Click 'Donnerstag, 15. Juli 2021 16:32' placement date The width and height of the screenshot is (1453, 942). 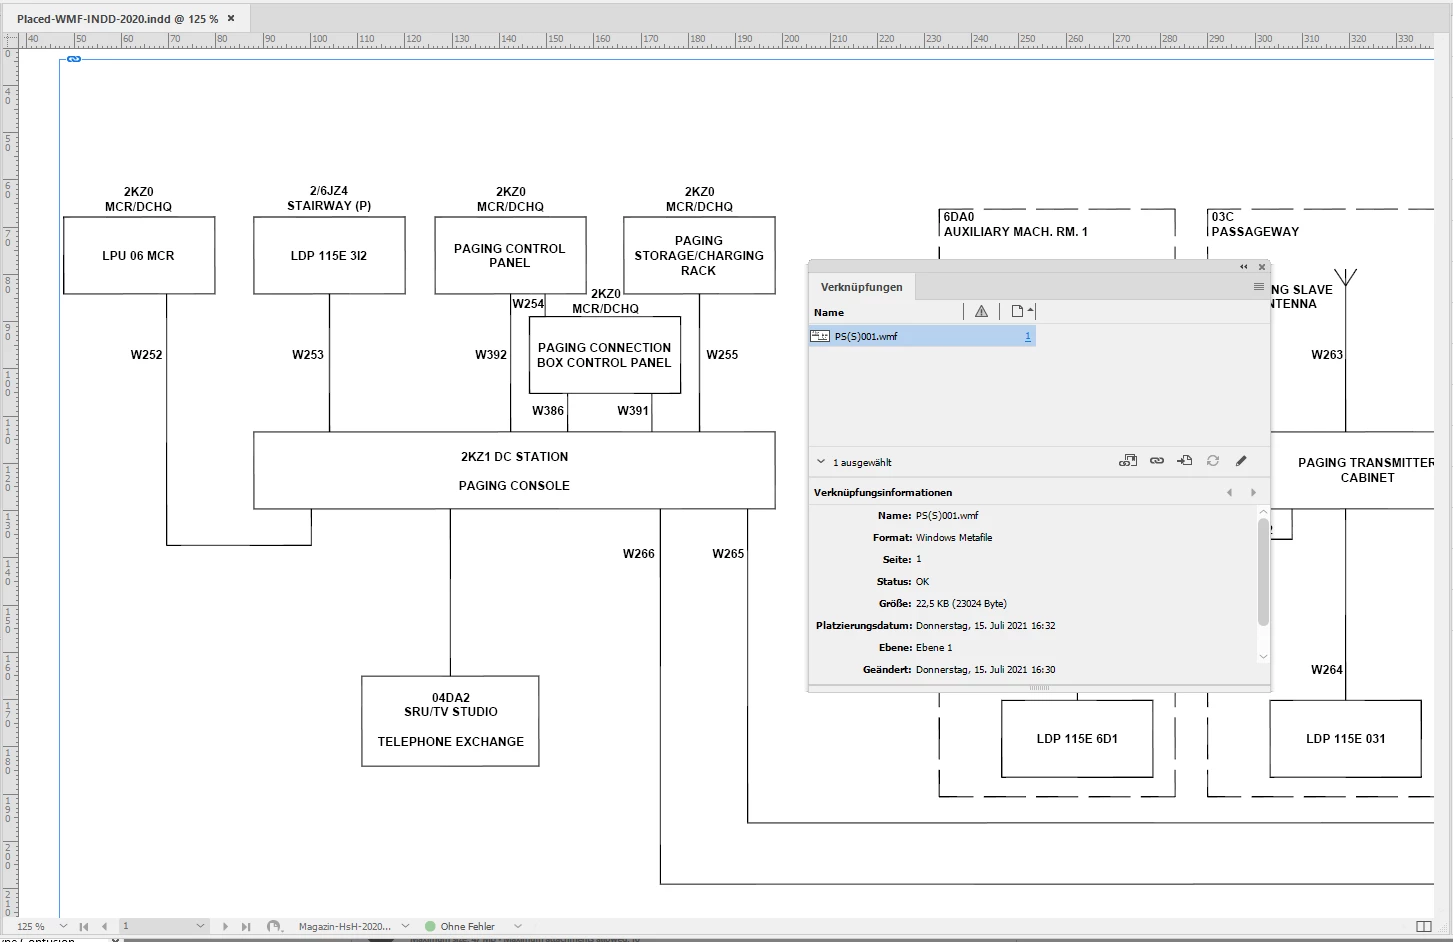(985, 625)
